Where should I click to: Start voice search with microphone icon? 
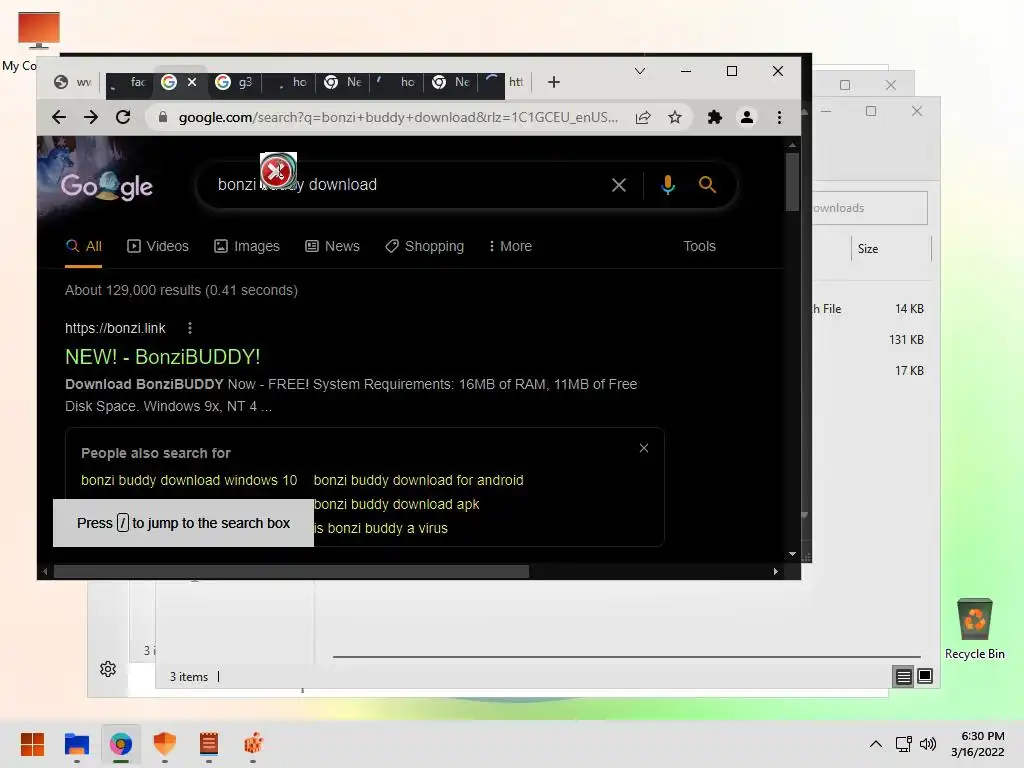[x=667, y=185]
